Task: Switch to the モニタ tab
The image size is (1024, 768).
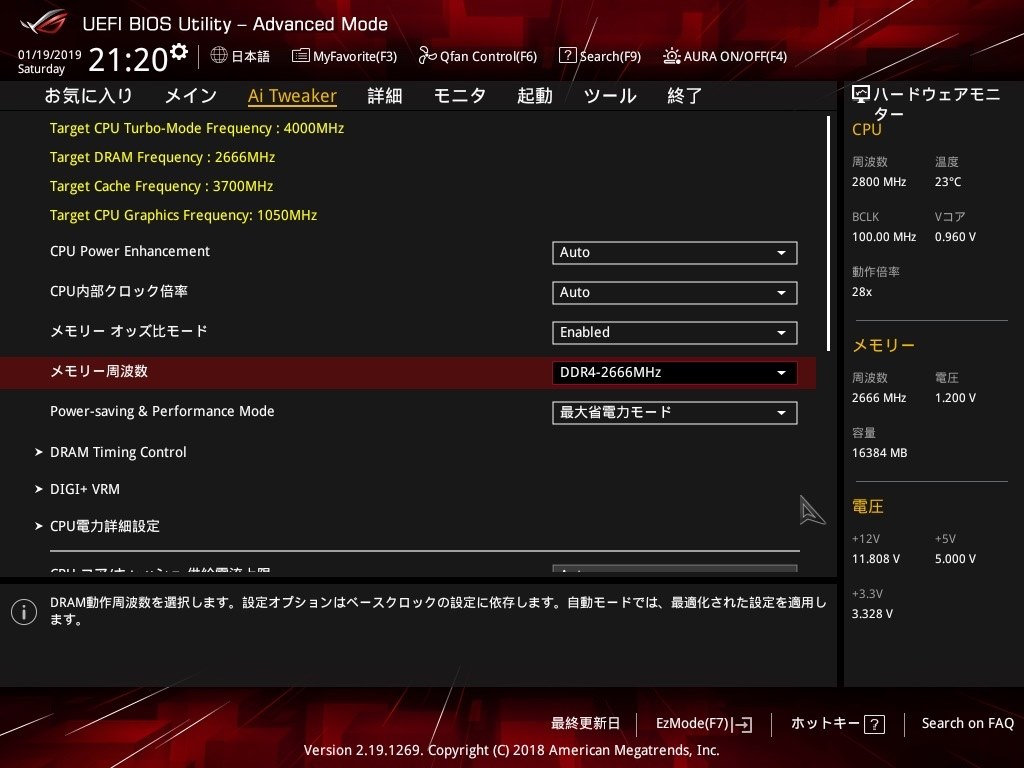Action: (459, 95)
